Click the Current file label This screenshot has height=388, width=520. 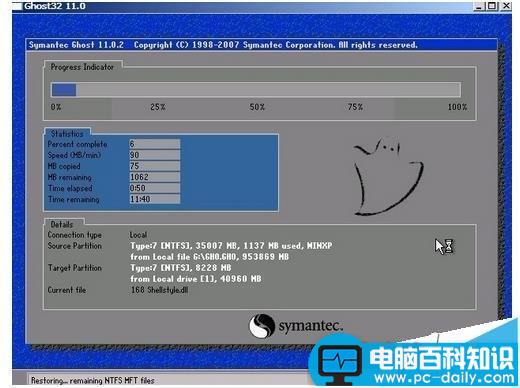point(67,290)
